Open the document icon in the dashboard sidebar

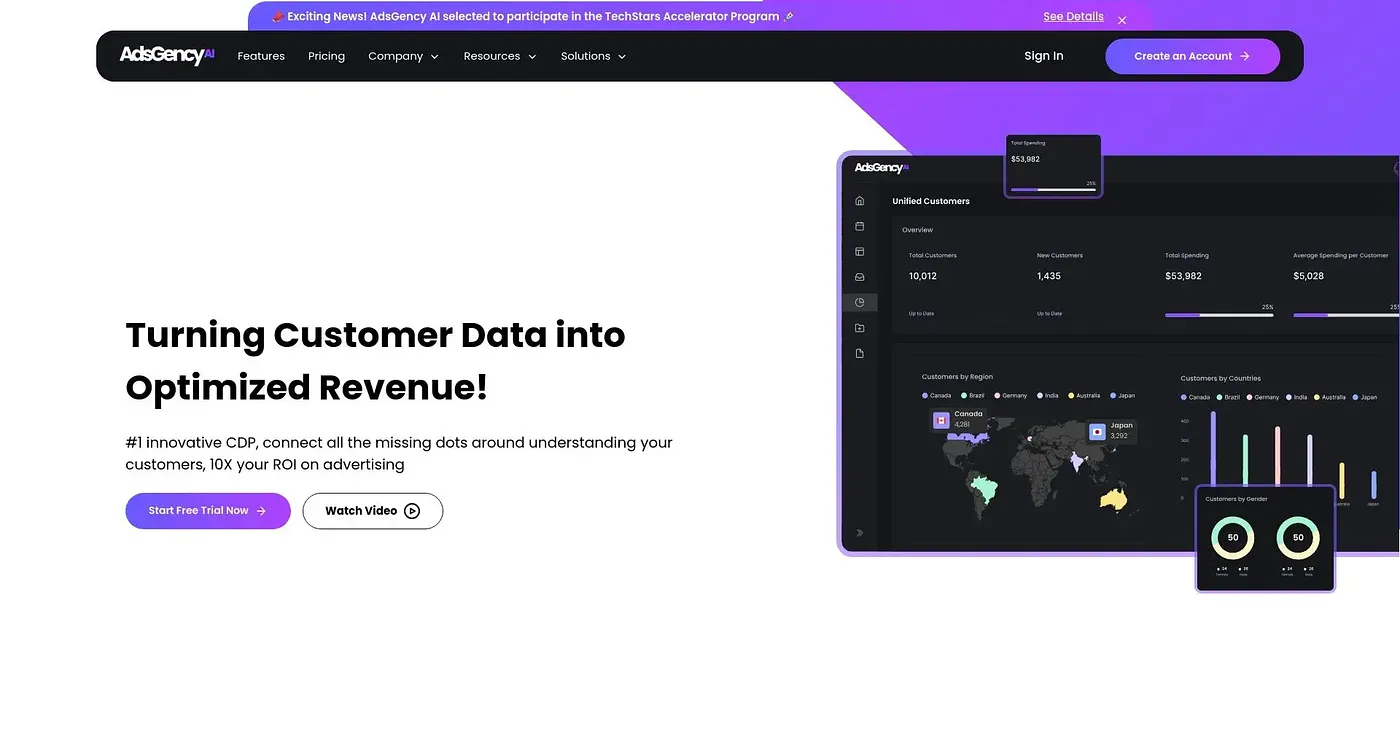pyautogui.click(x=859, y=354)
